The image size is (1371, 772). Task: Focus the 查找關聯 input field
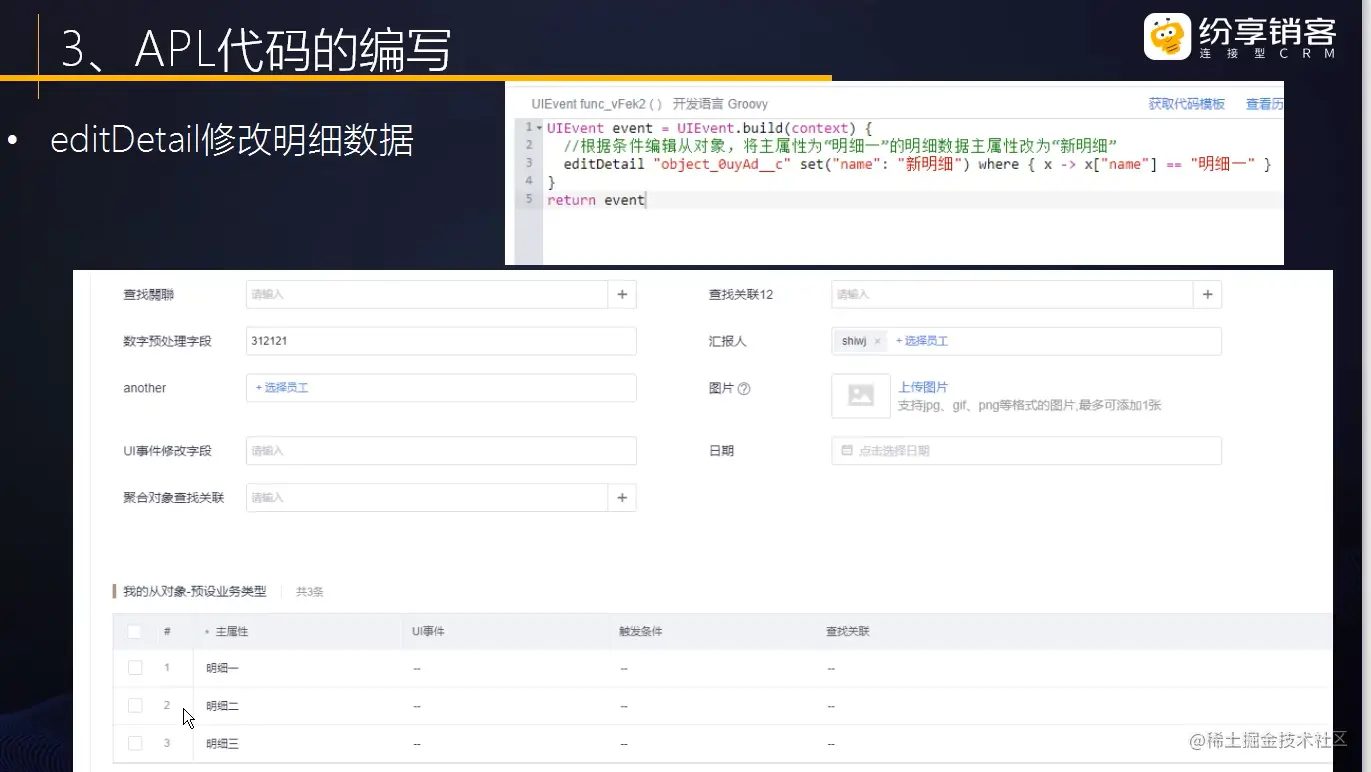coord(427,294)
